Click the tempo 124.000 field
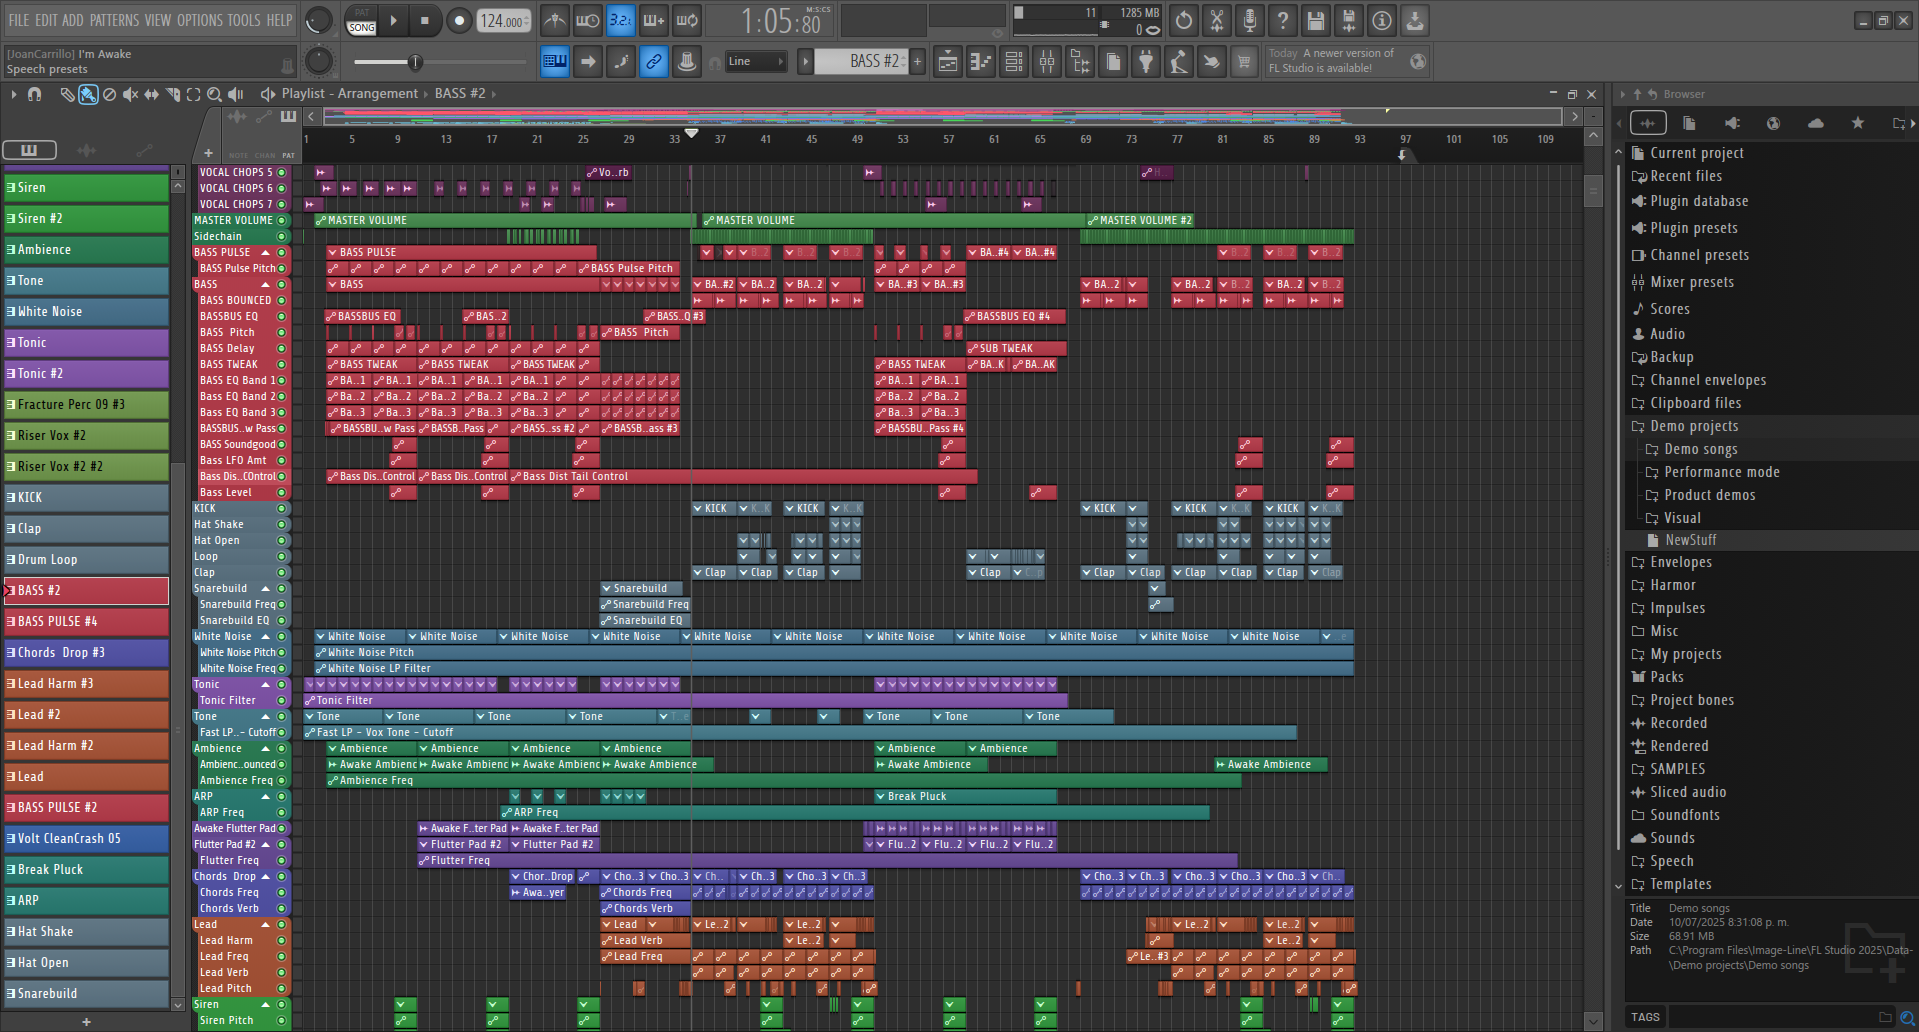The image size is (1919, 1032). 504,20
